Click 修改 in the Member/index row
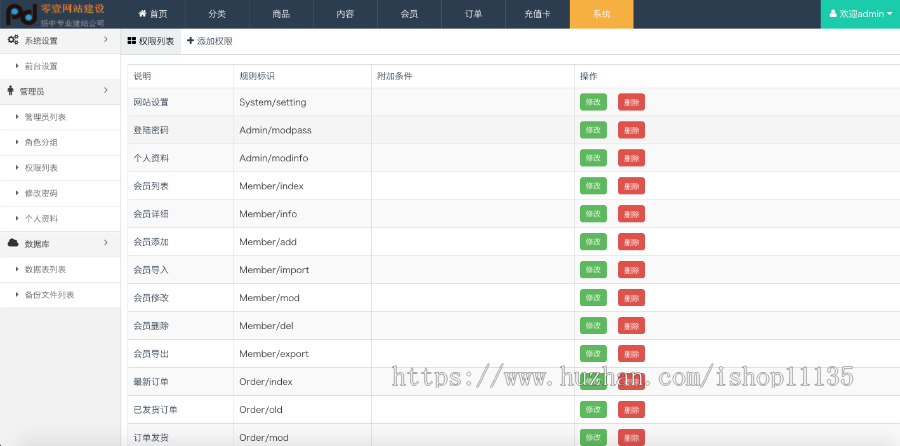The height and width of the screenshot is (446, 900). pyautogui.click(x=593, y=186)
